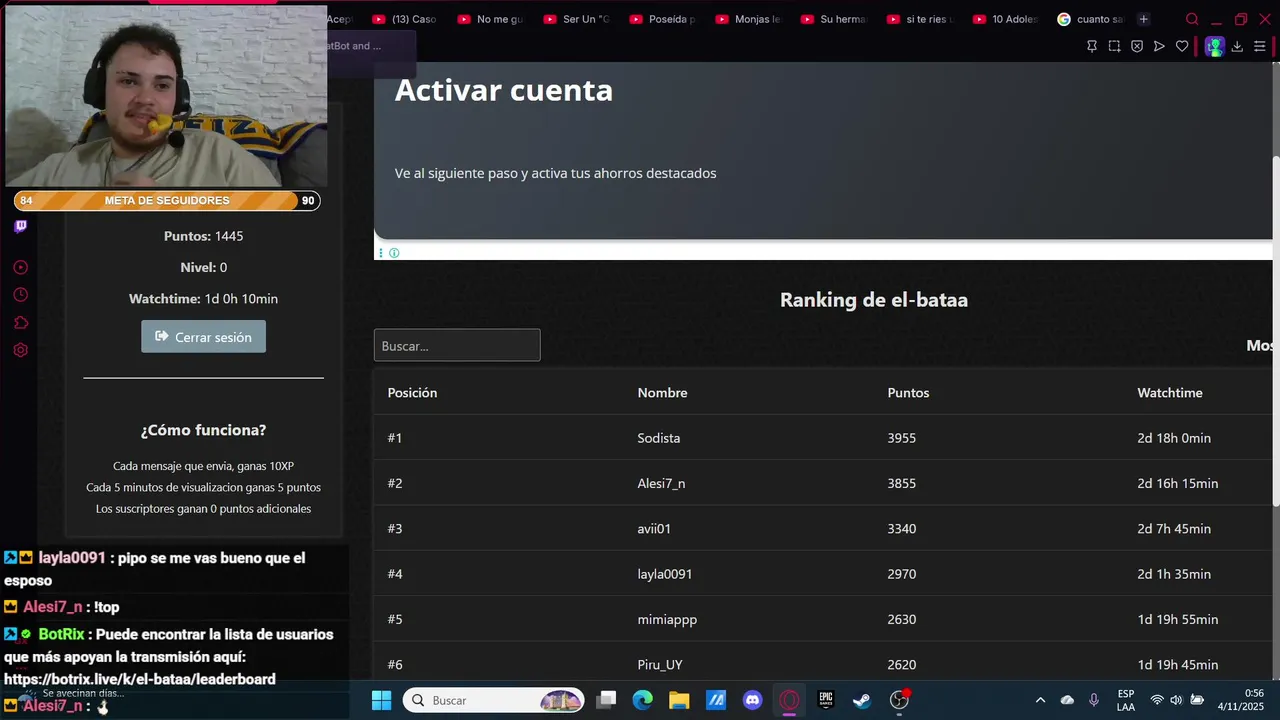The height and width of the screenshot is (720, 1280).
Task: Switch to 'Ser Un' YouTube tab
Action: click(x=576, y=19)
